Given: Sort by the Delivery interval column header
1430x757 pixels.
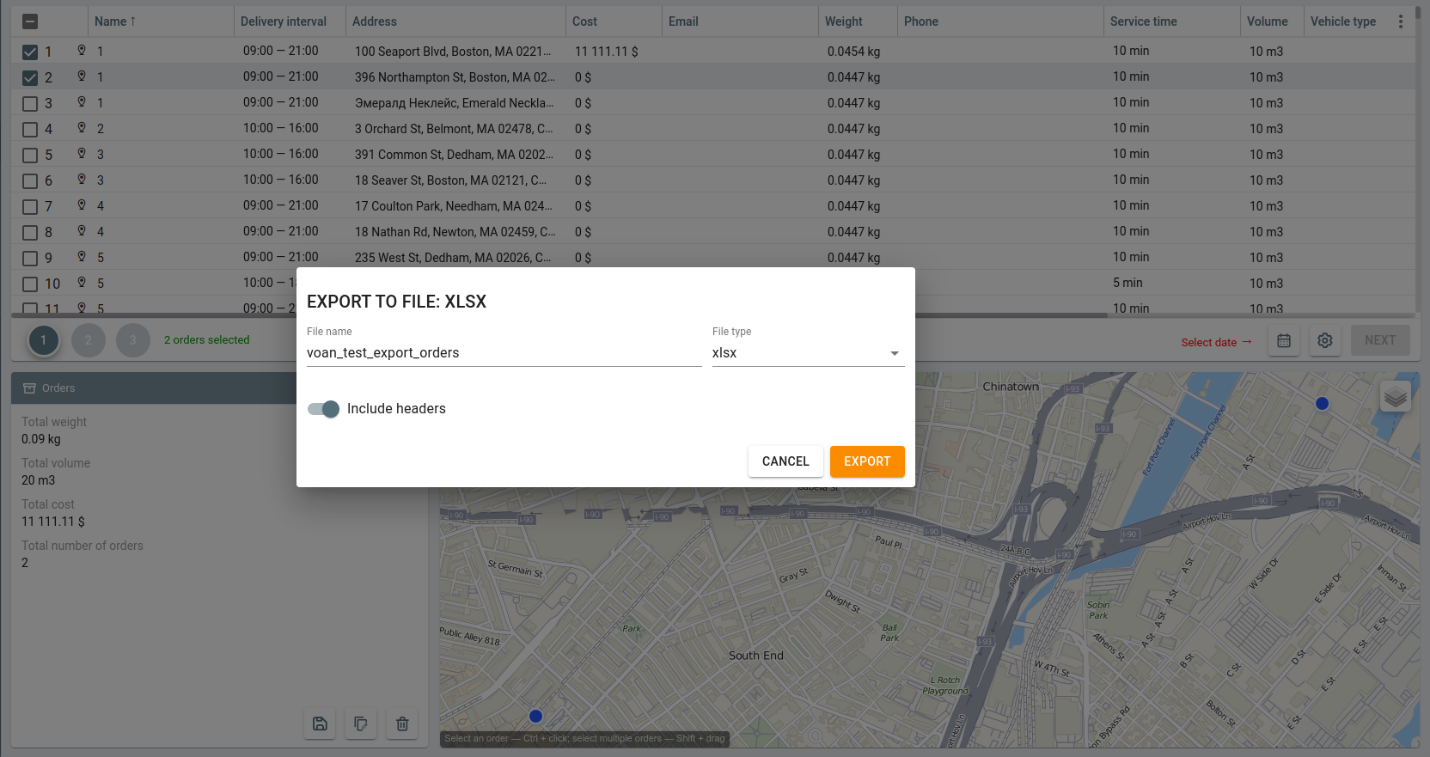Looking at the screenshot, I should (283, 21).
